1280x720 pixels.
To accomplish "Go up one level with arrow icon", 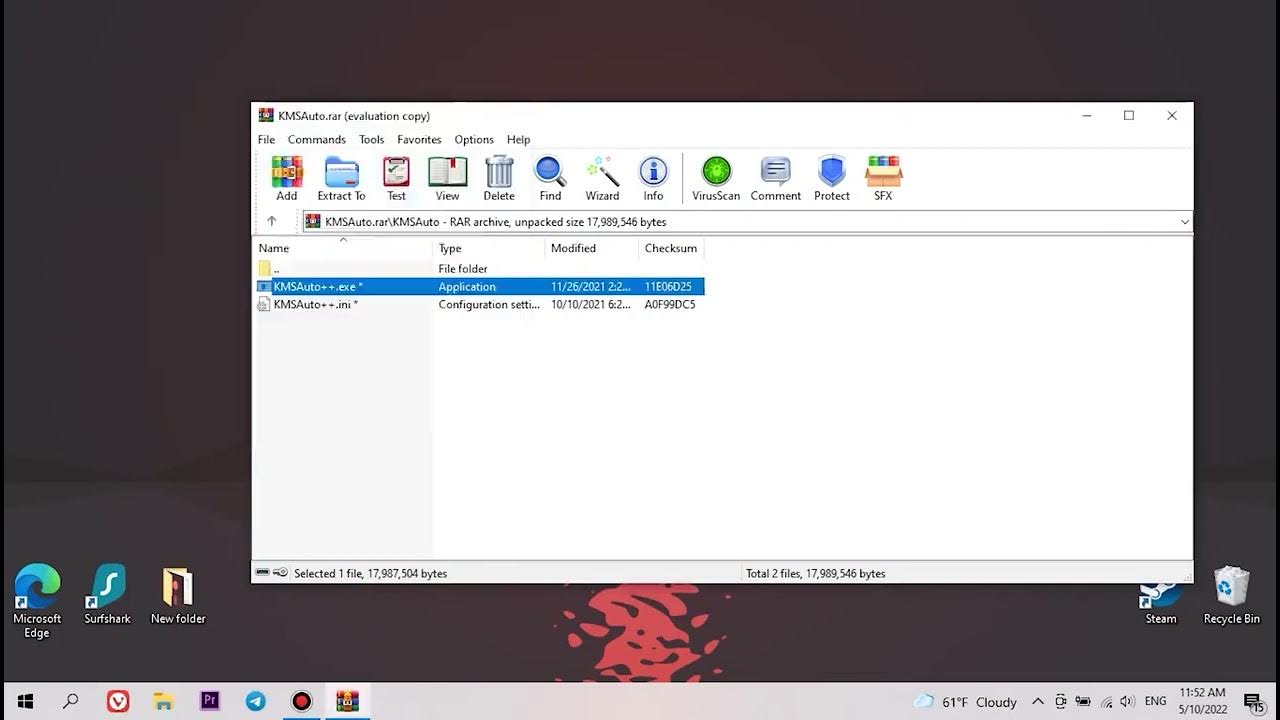I will pos(271,221).
